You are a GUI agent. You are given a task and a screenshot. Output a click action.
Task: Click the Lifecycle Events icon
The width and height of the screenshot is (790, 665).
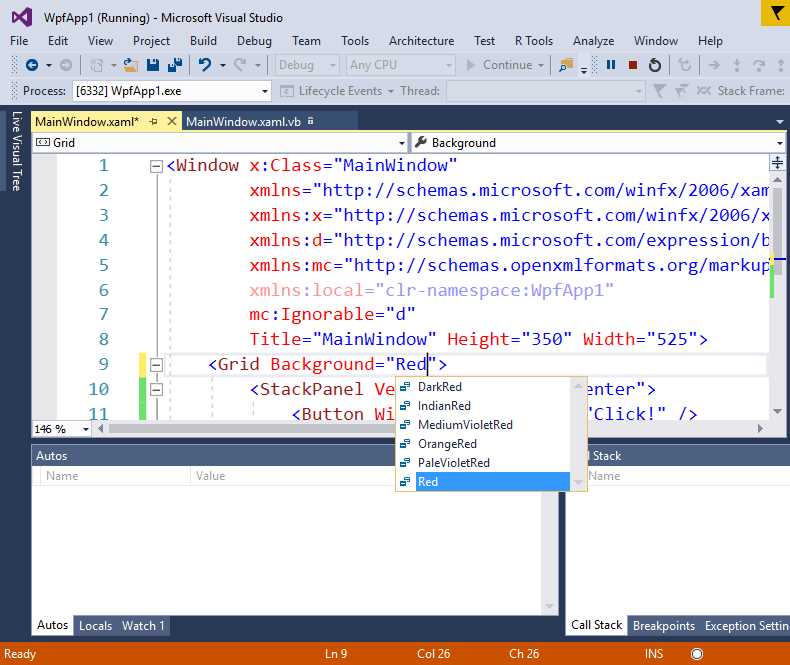tap(287, 91)
